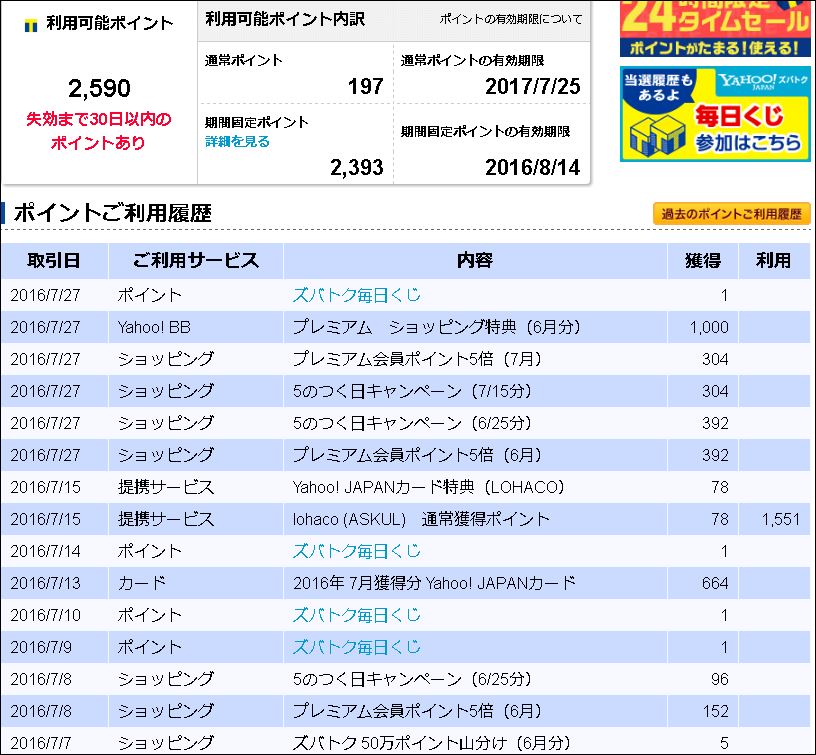Click 2016年 7月獲得分 Yahoo! JAPANカード text
Viewport: 816px width, 755px height.
435,583
